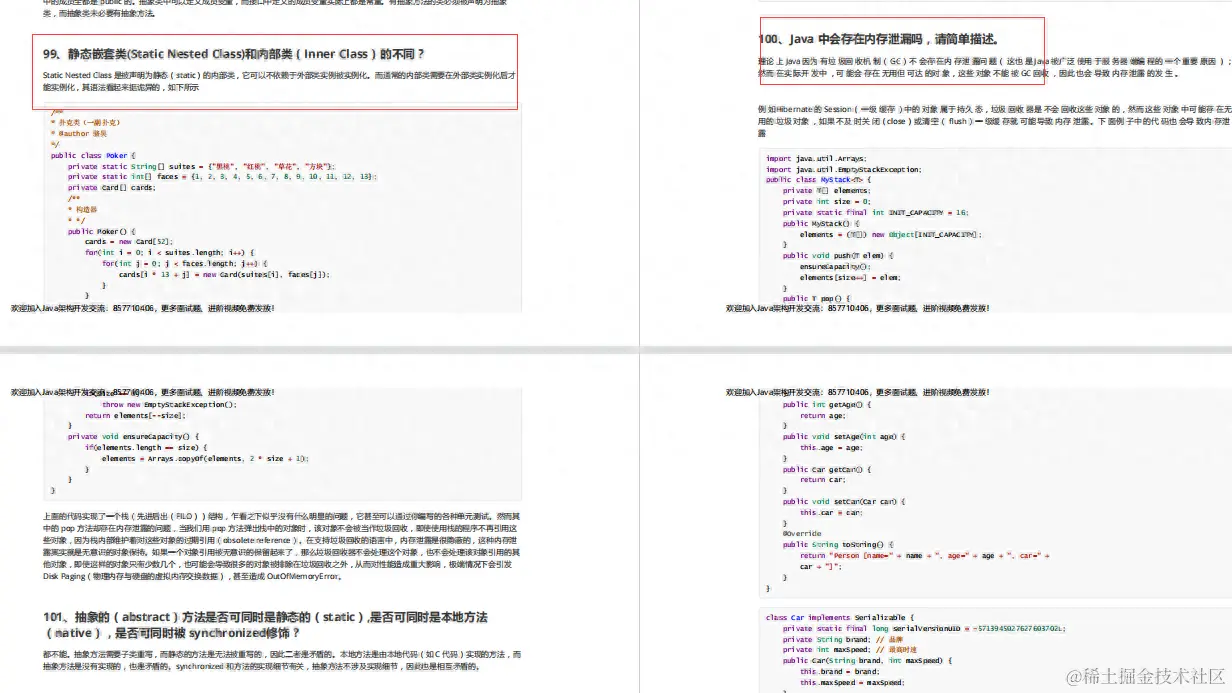Viewport: 1232px width, 693px height.
Task: Click the line 'return age;'
Action: click(823, 415)
